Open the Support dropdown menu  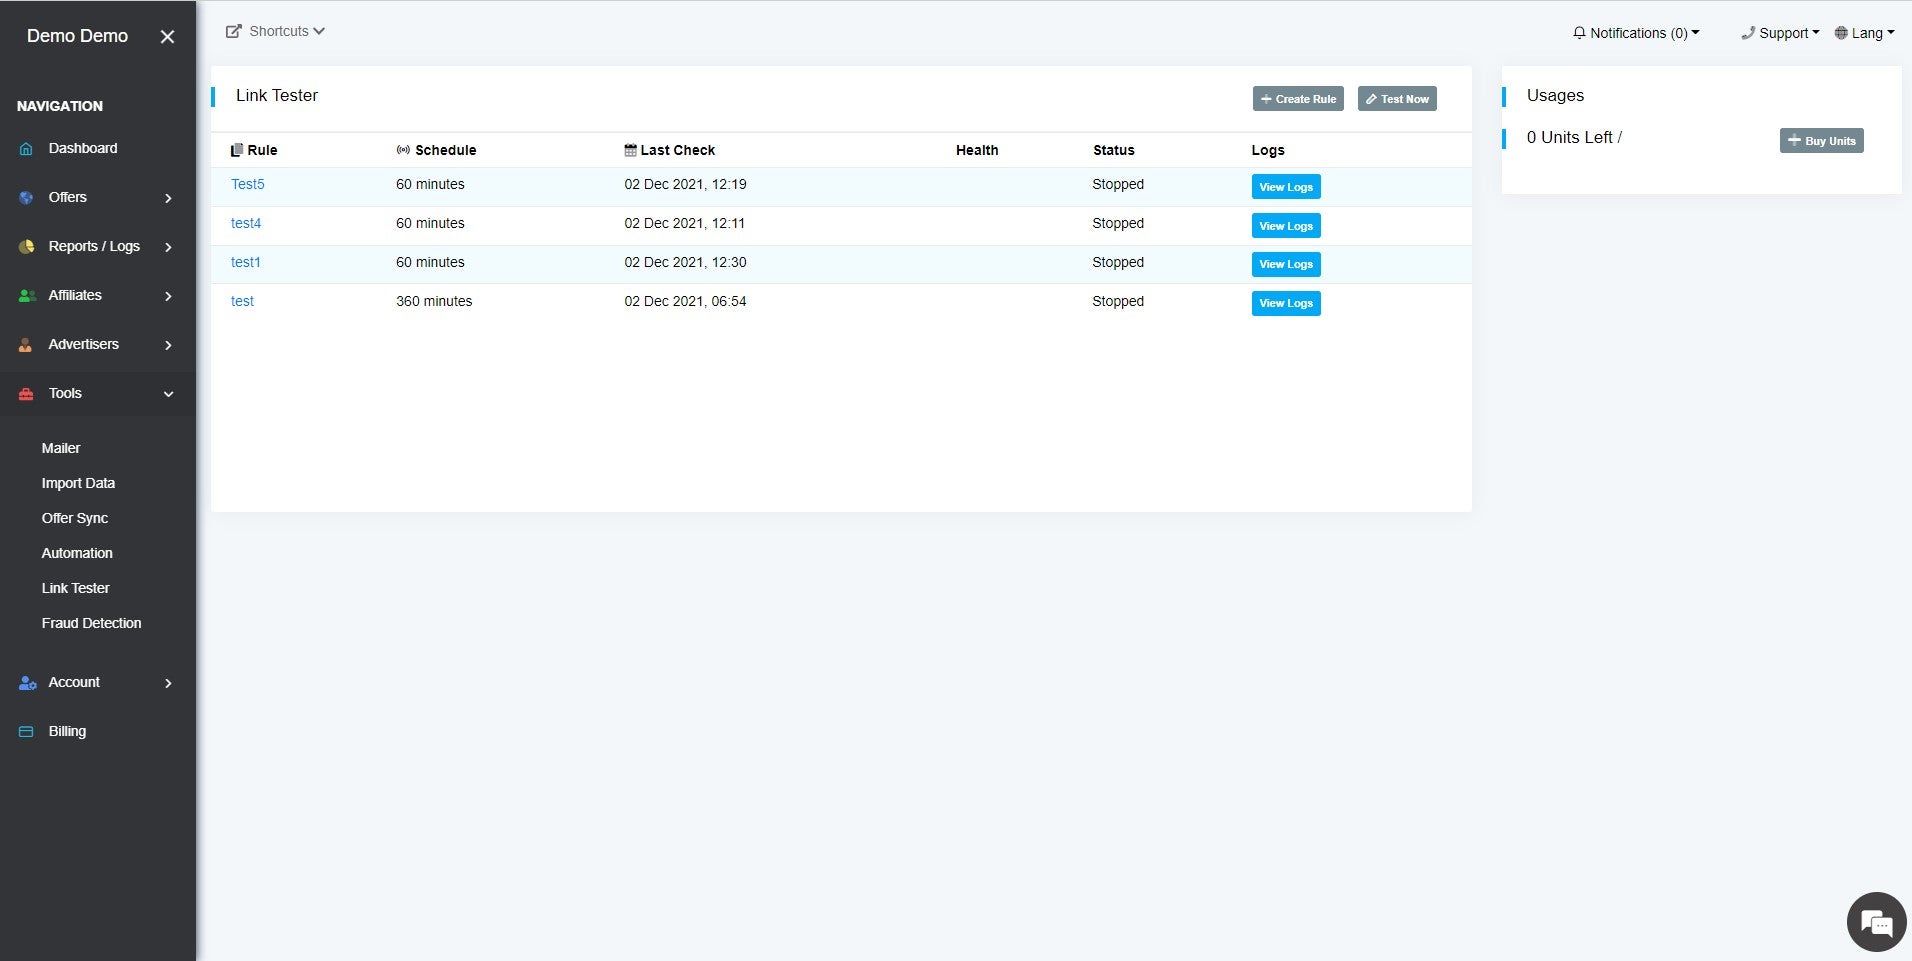coord(1780,33)
